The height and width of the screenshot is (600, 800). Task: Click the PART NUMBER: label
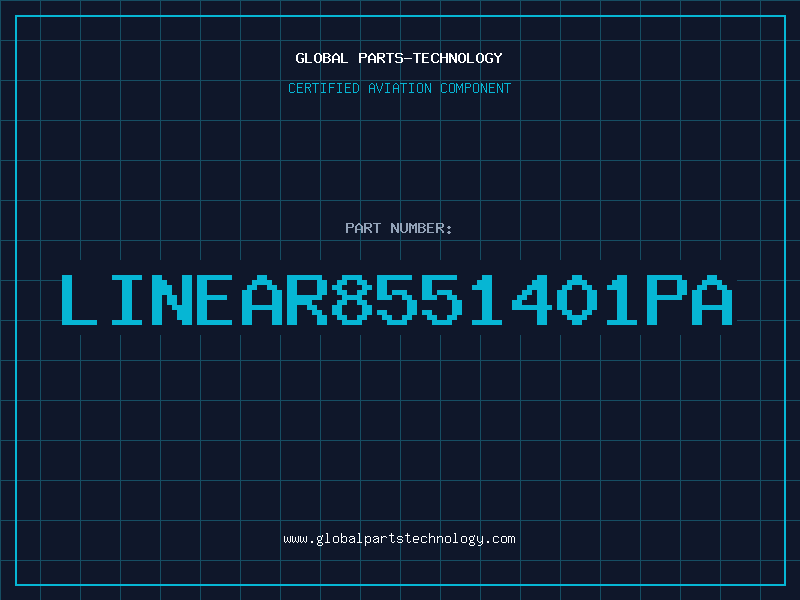[398, 228]
